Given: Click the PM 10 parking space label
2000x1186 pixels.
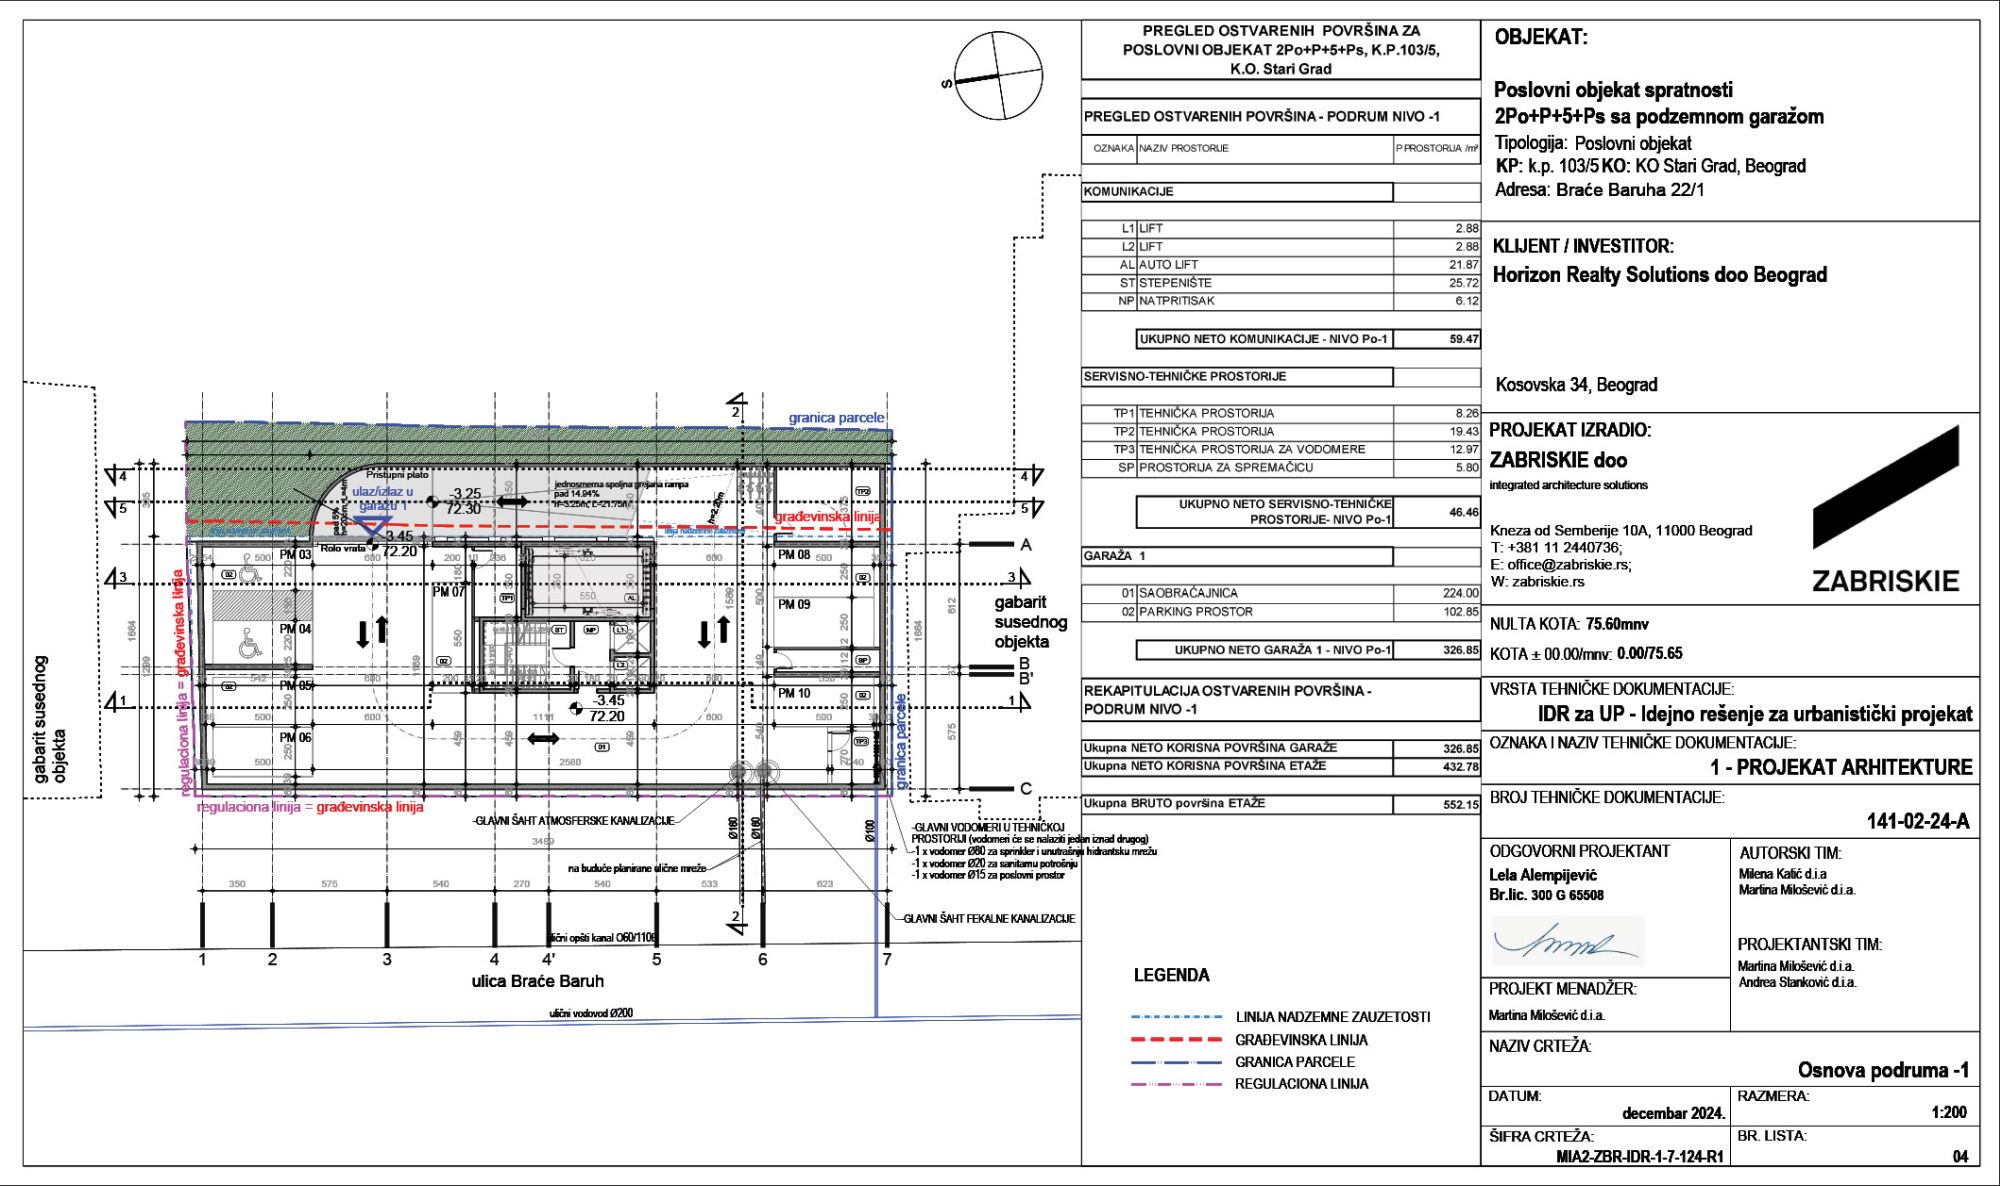Looking at the screenshot, I should click(x=794, y=693).
